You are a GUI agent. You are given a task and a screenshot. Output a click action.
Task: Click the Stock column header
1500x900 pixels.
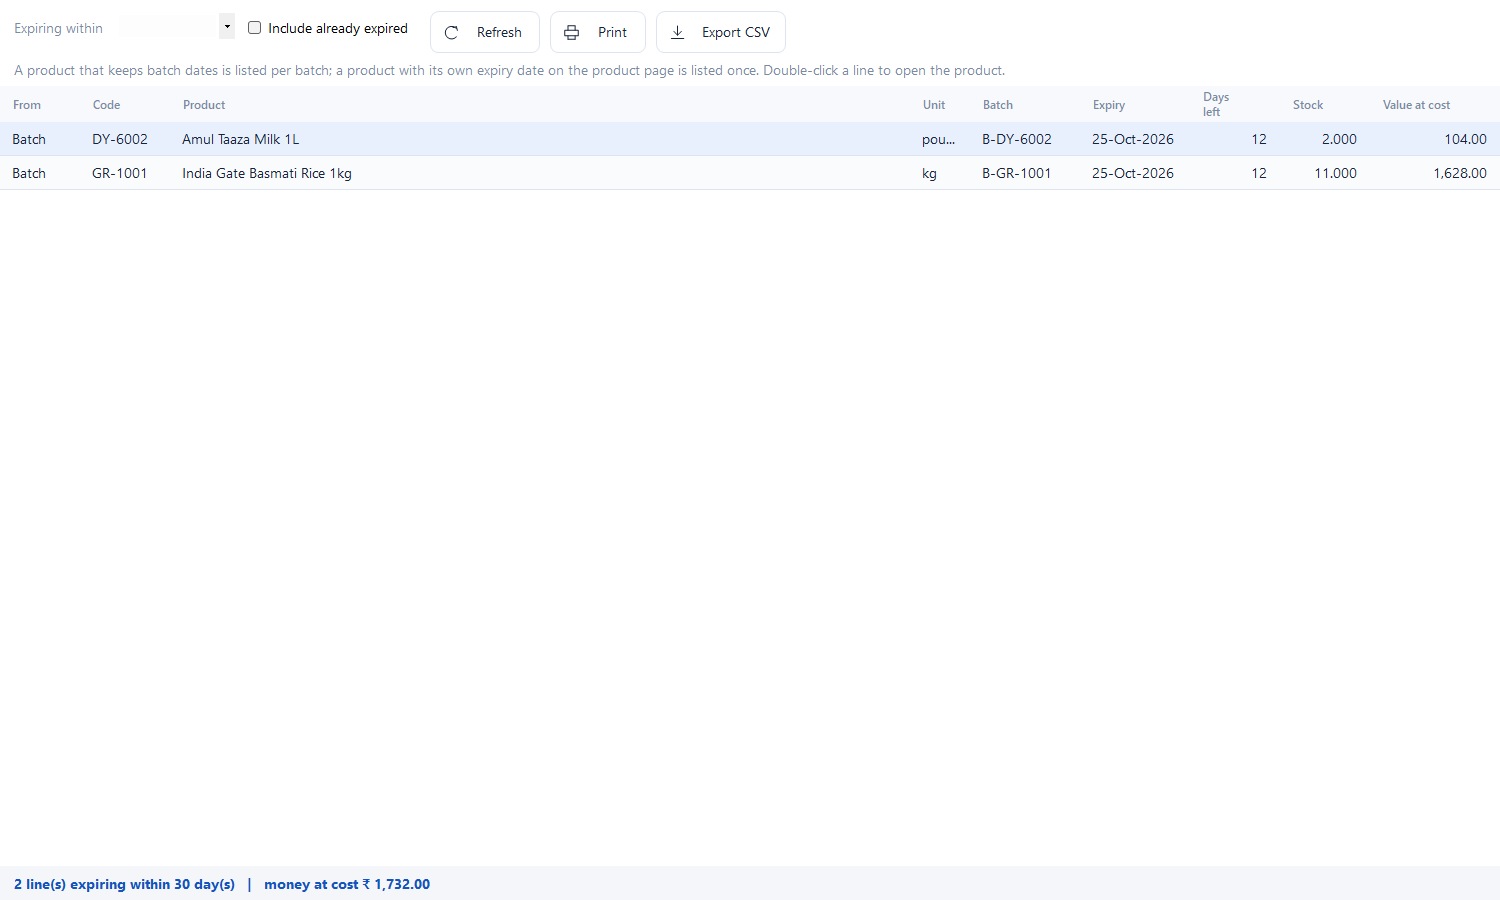1308,105
